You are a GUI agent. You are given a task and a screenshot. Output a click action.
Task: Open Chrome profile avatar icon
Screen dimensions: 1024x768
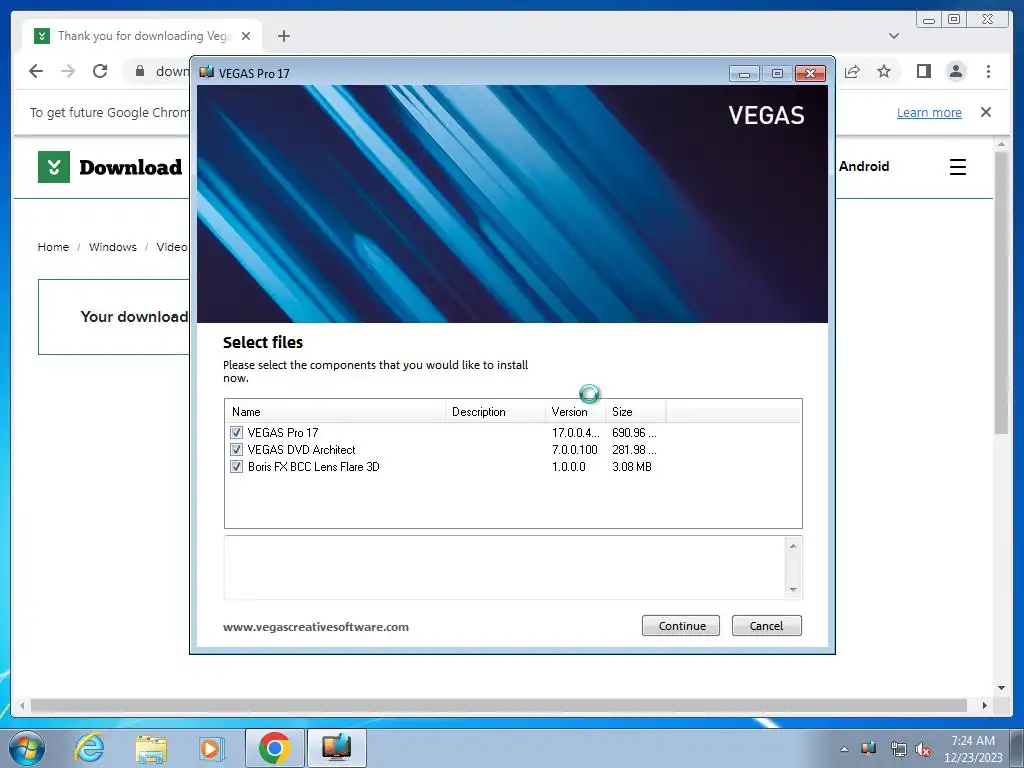(956, 71)
